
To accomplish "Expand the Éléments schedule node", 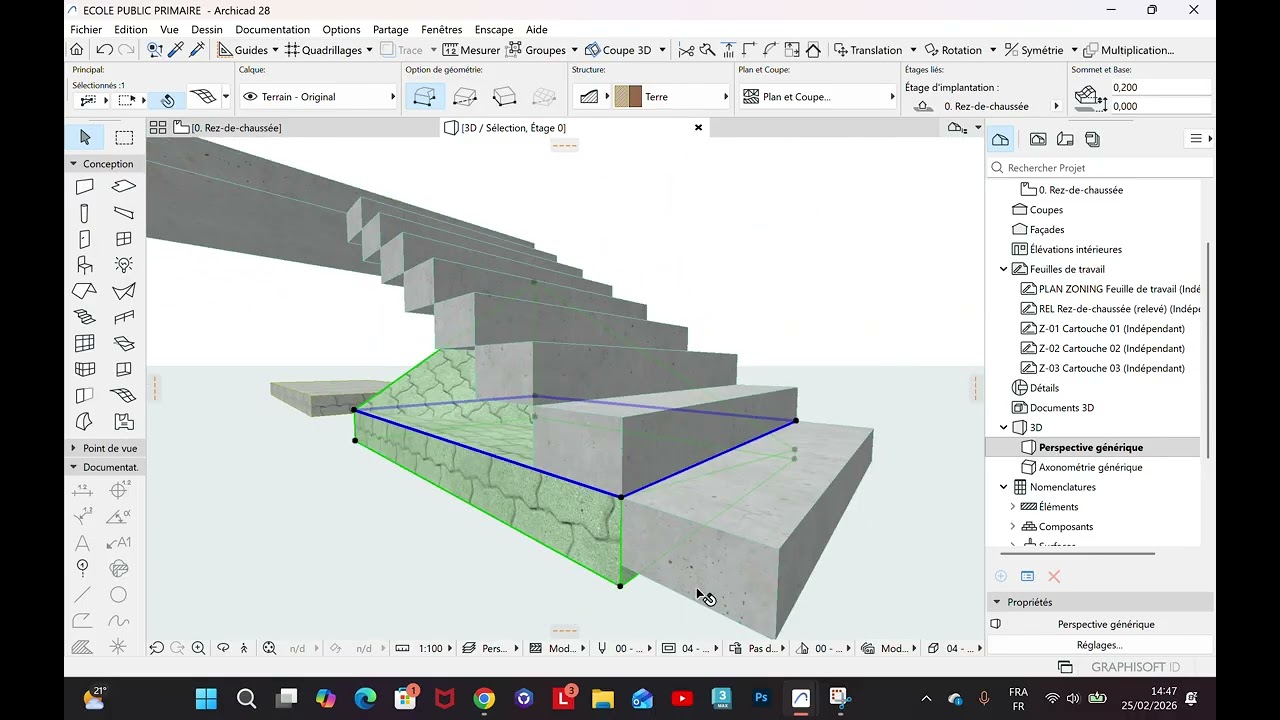I will pyautogui.click(x=1013, y=507).
